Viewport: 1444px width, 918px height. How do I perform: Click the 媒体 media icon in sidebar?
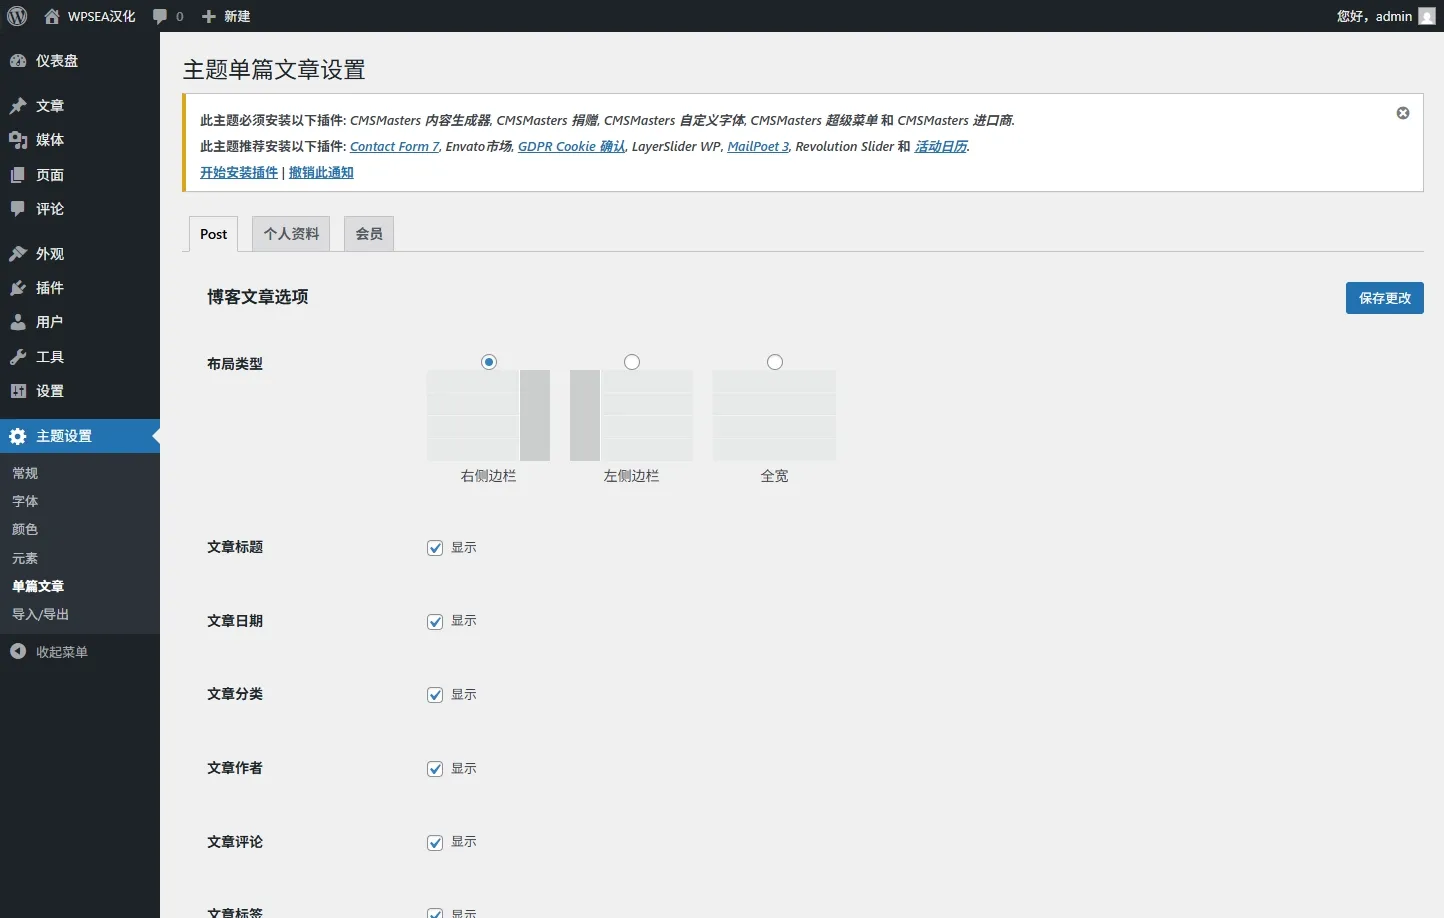coord(18,140)
